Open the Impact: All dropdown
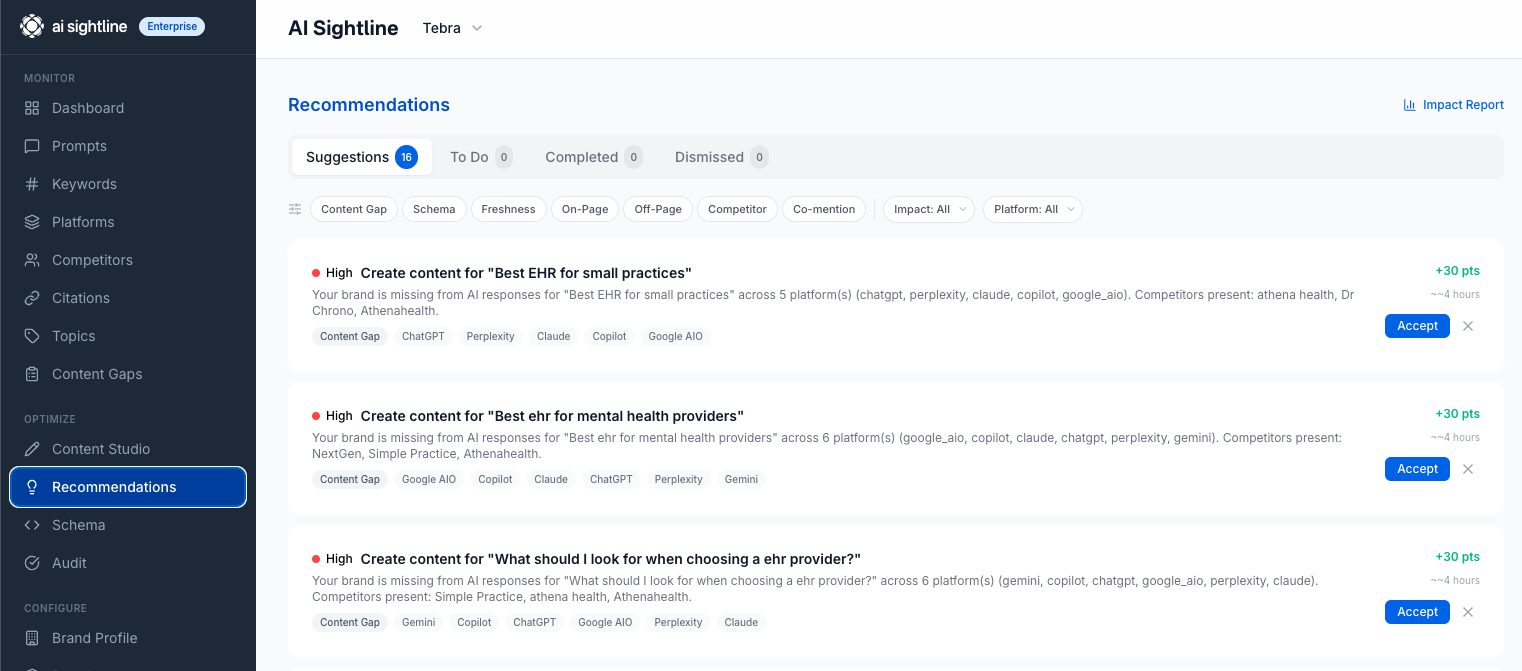1522x671 pixels. coord(928,209)
